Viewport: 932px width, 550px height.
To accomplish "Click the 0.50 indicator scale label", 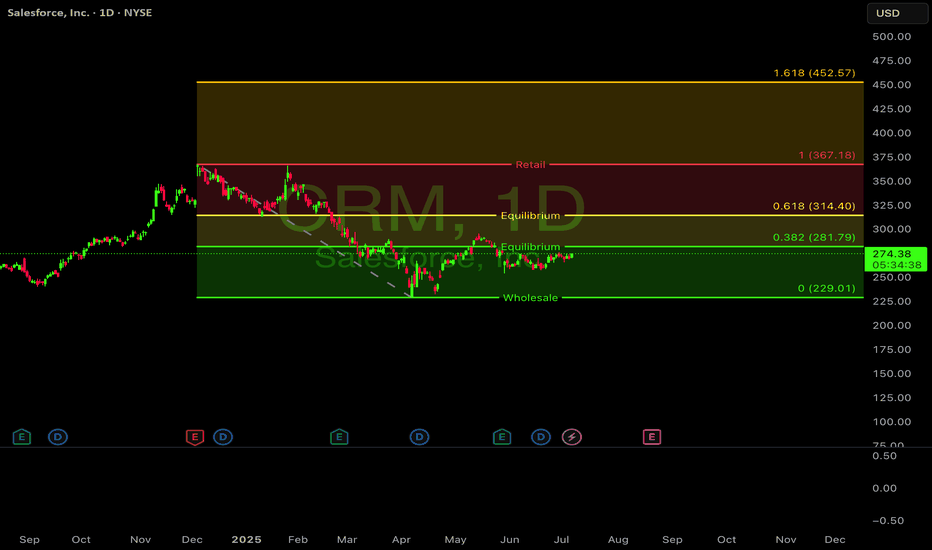I will click(x=884, y=456).
